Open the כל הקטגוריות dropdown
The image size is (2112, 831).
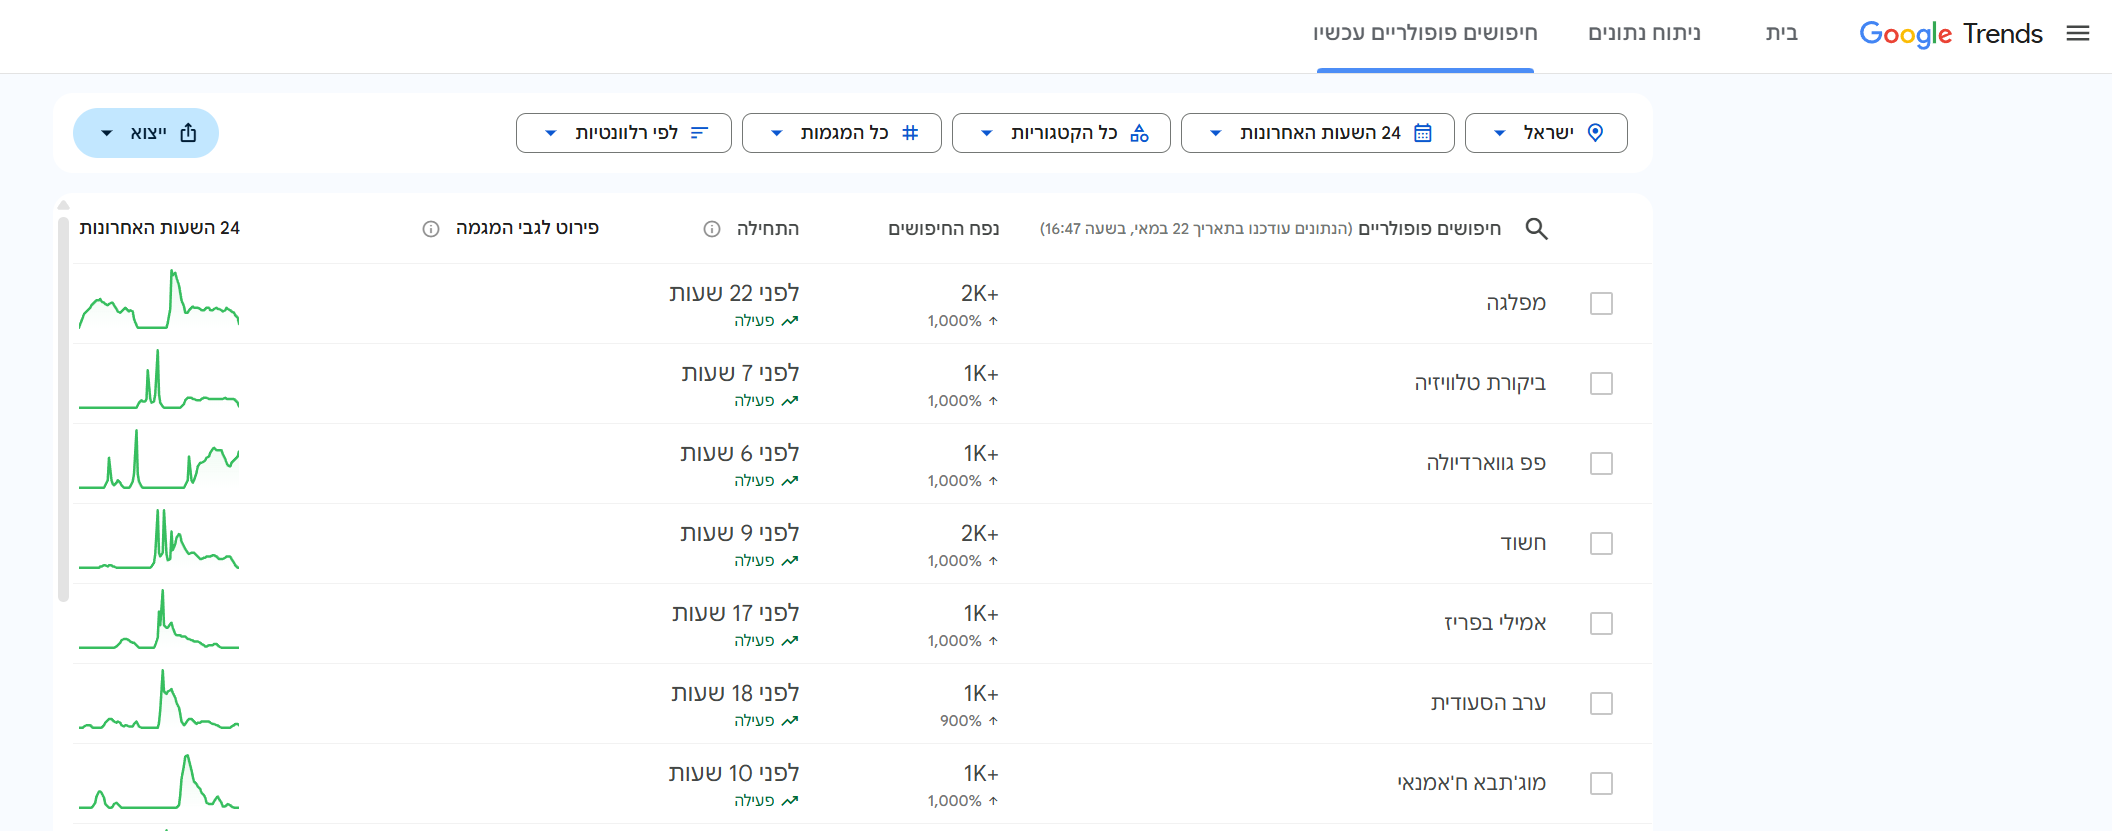1061,133
